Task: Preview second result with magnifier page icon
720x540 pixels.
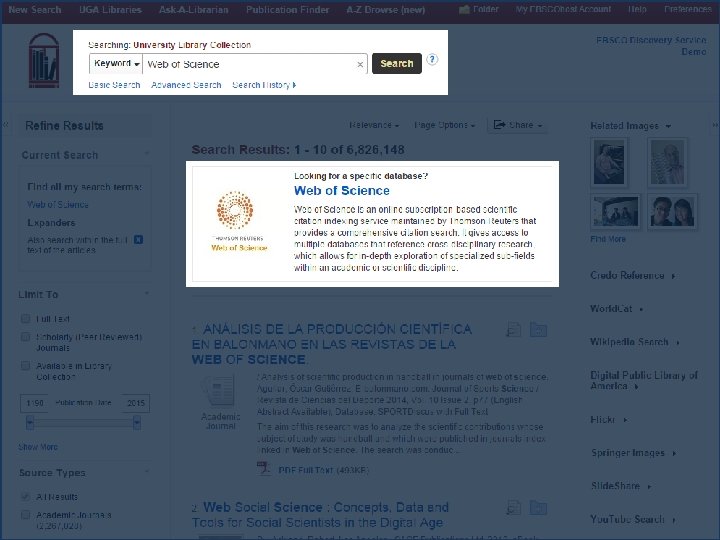Action: (x=514, y=507)
